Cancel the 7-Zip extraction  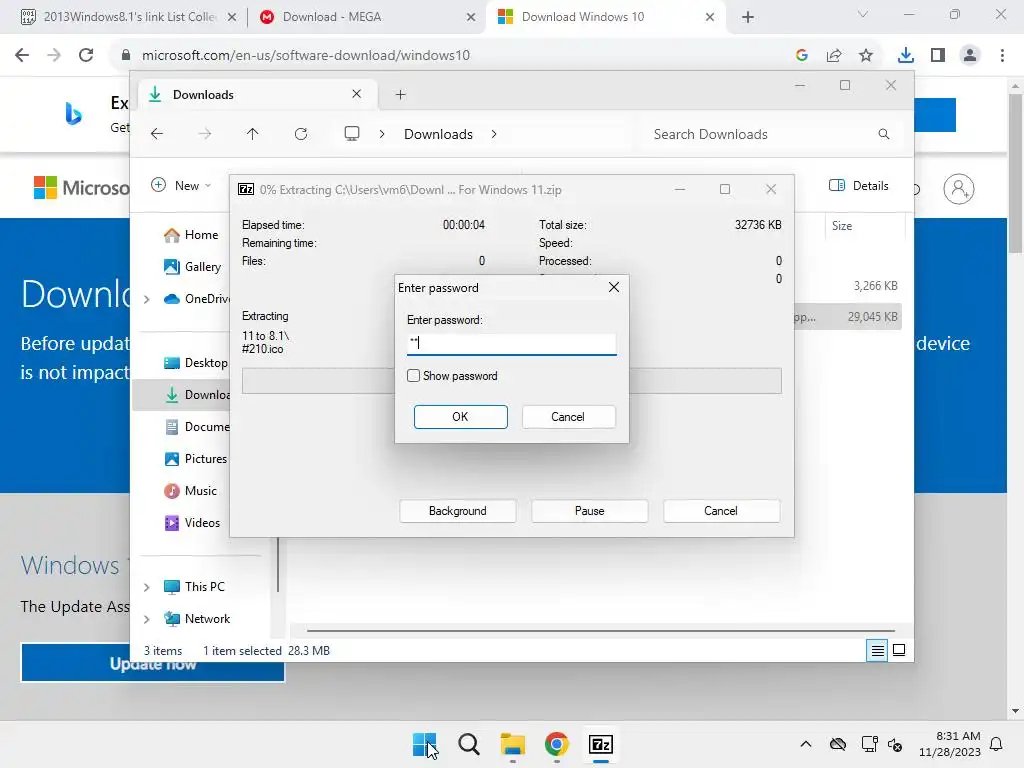(721, 511)
